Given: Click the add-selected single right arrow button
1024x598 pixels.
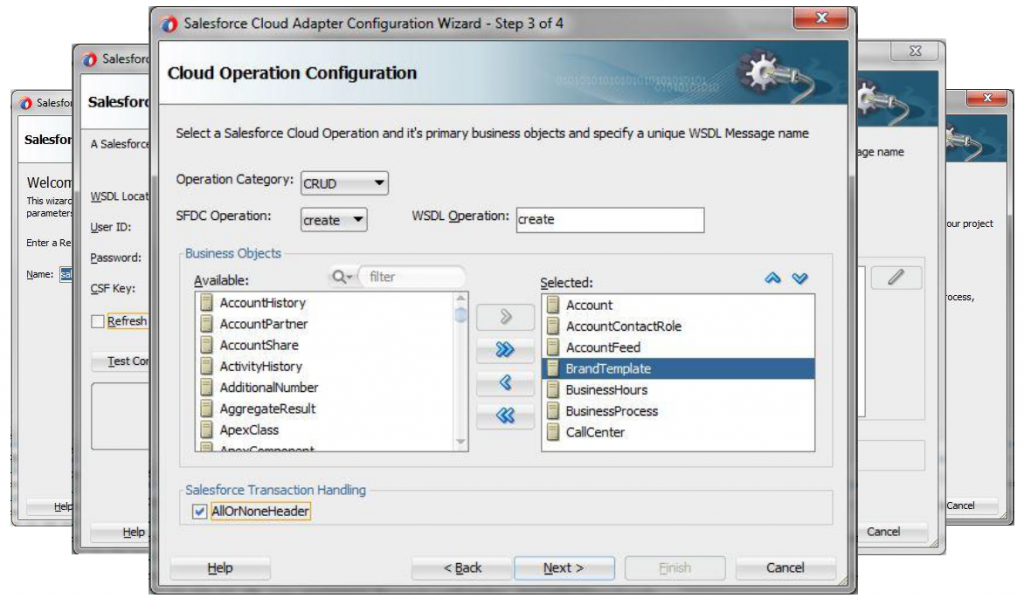Looking at the screenshot, I should click(505, 318).
